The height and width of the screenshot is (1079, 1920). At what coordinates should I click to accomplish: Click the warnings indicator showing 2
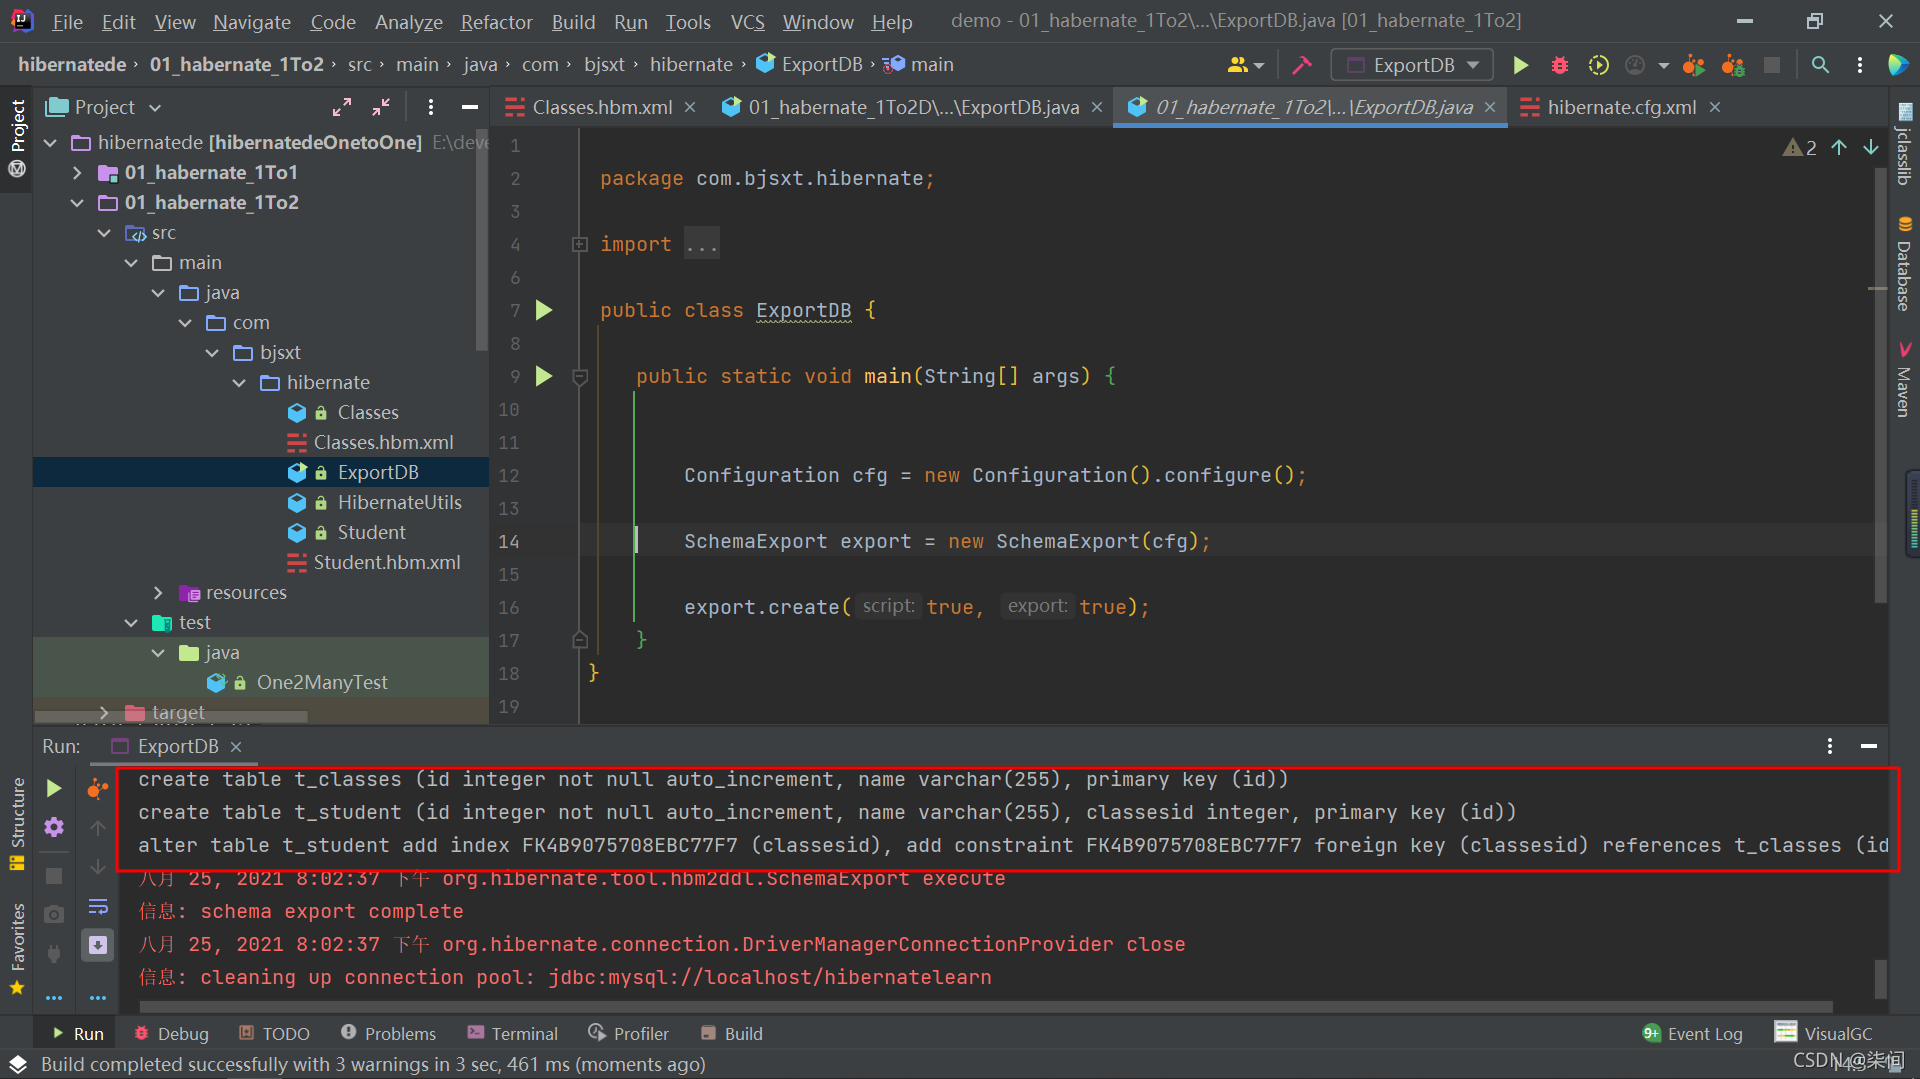(1800, 147)
